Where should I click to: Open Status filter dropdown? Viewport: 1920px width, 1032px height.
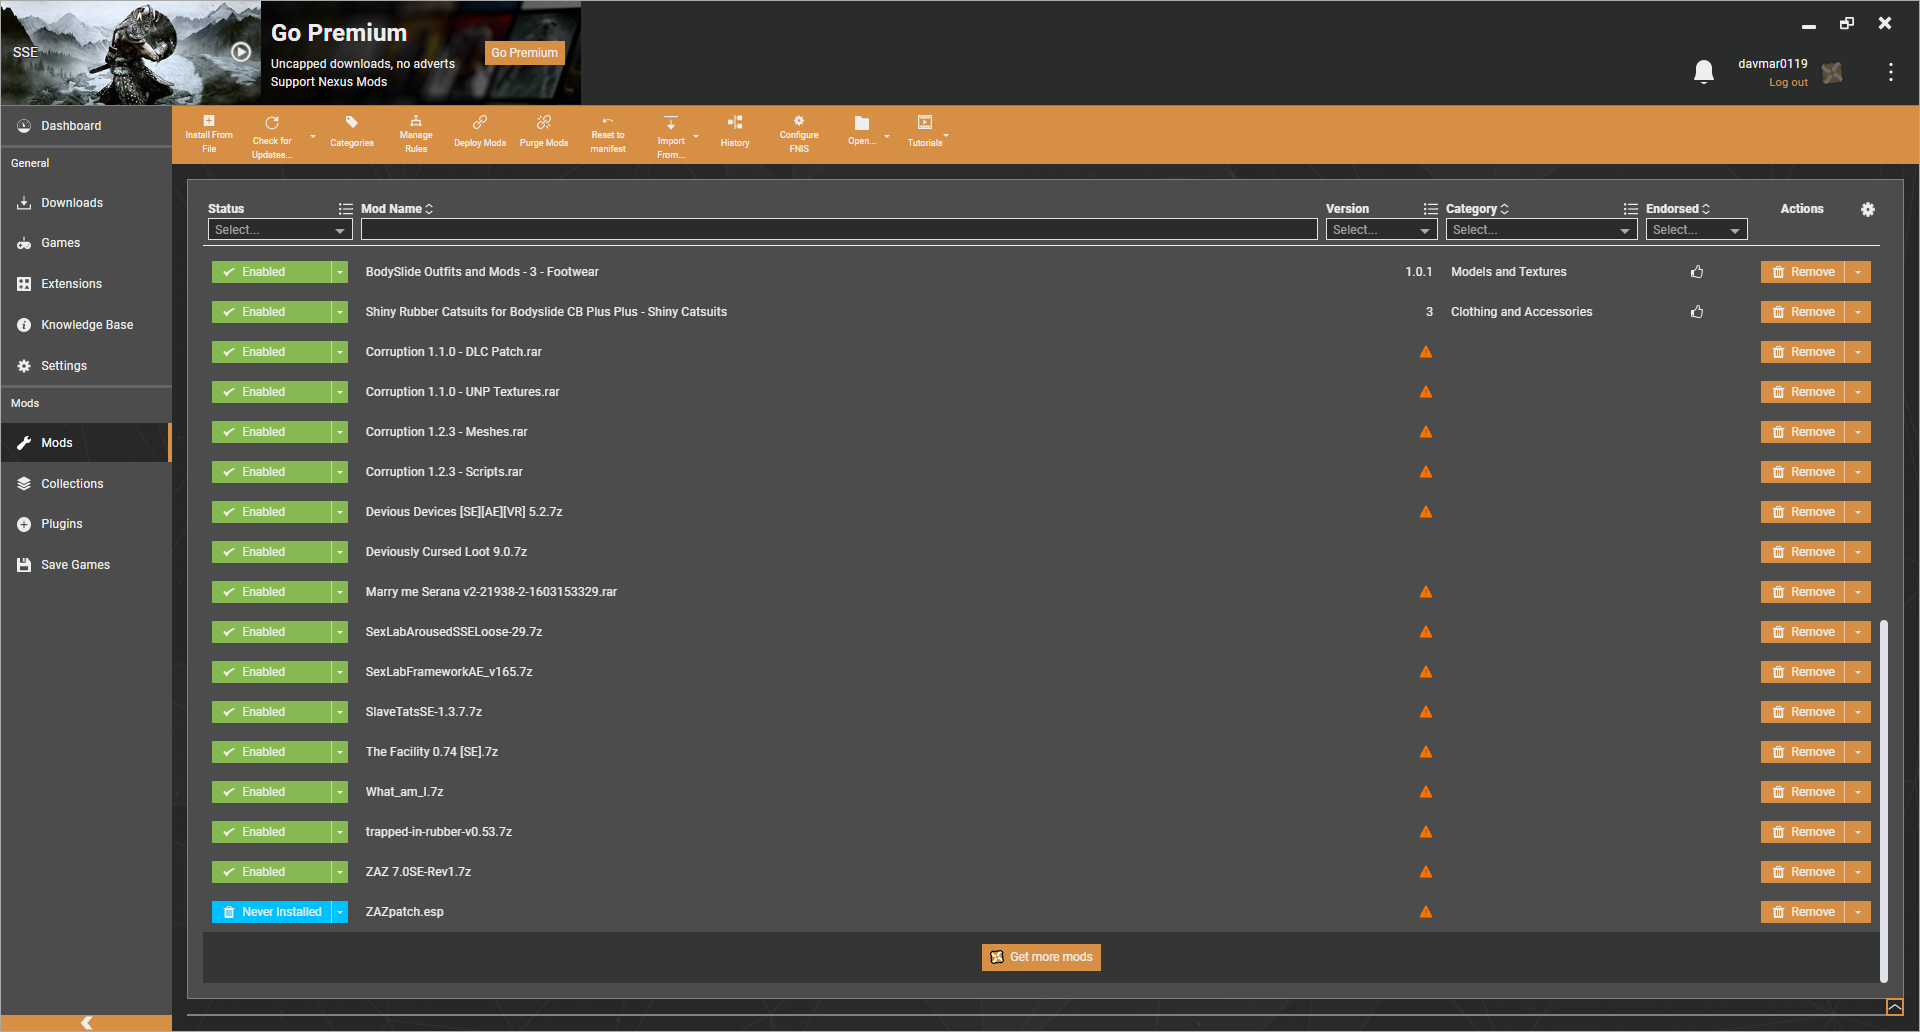pyautogui.click(x=279, y=230)
